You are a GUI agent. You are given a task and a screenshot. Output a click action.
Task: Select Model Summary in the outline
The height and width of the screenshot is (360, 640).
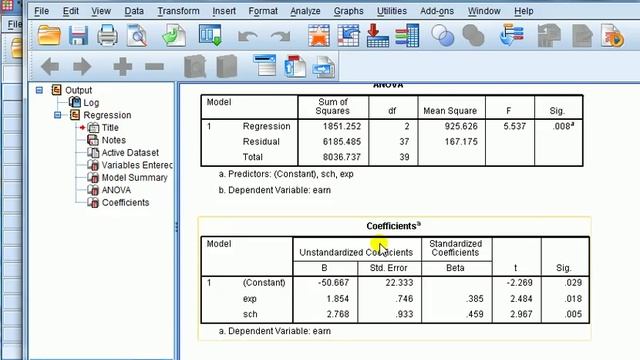[134, 178]
